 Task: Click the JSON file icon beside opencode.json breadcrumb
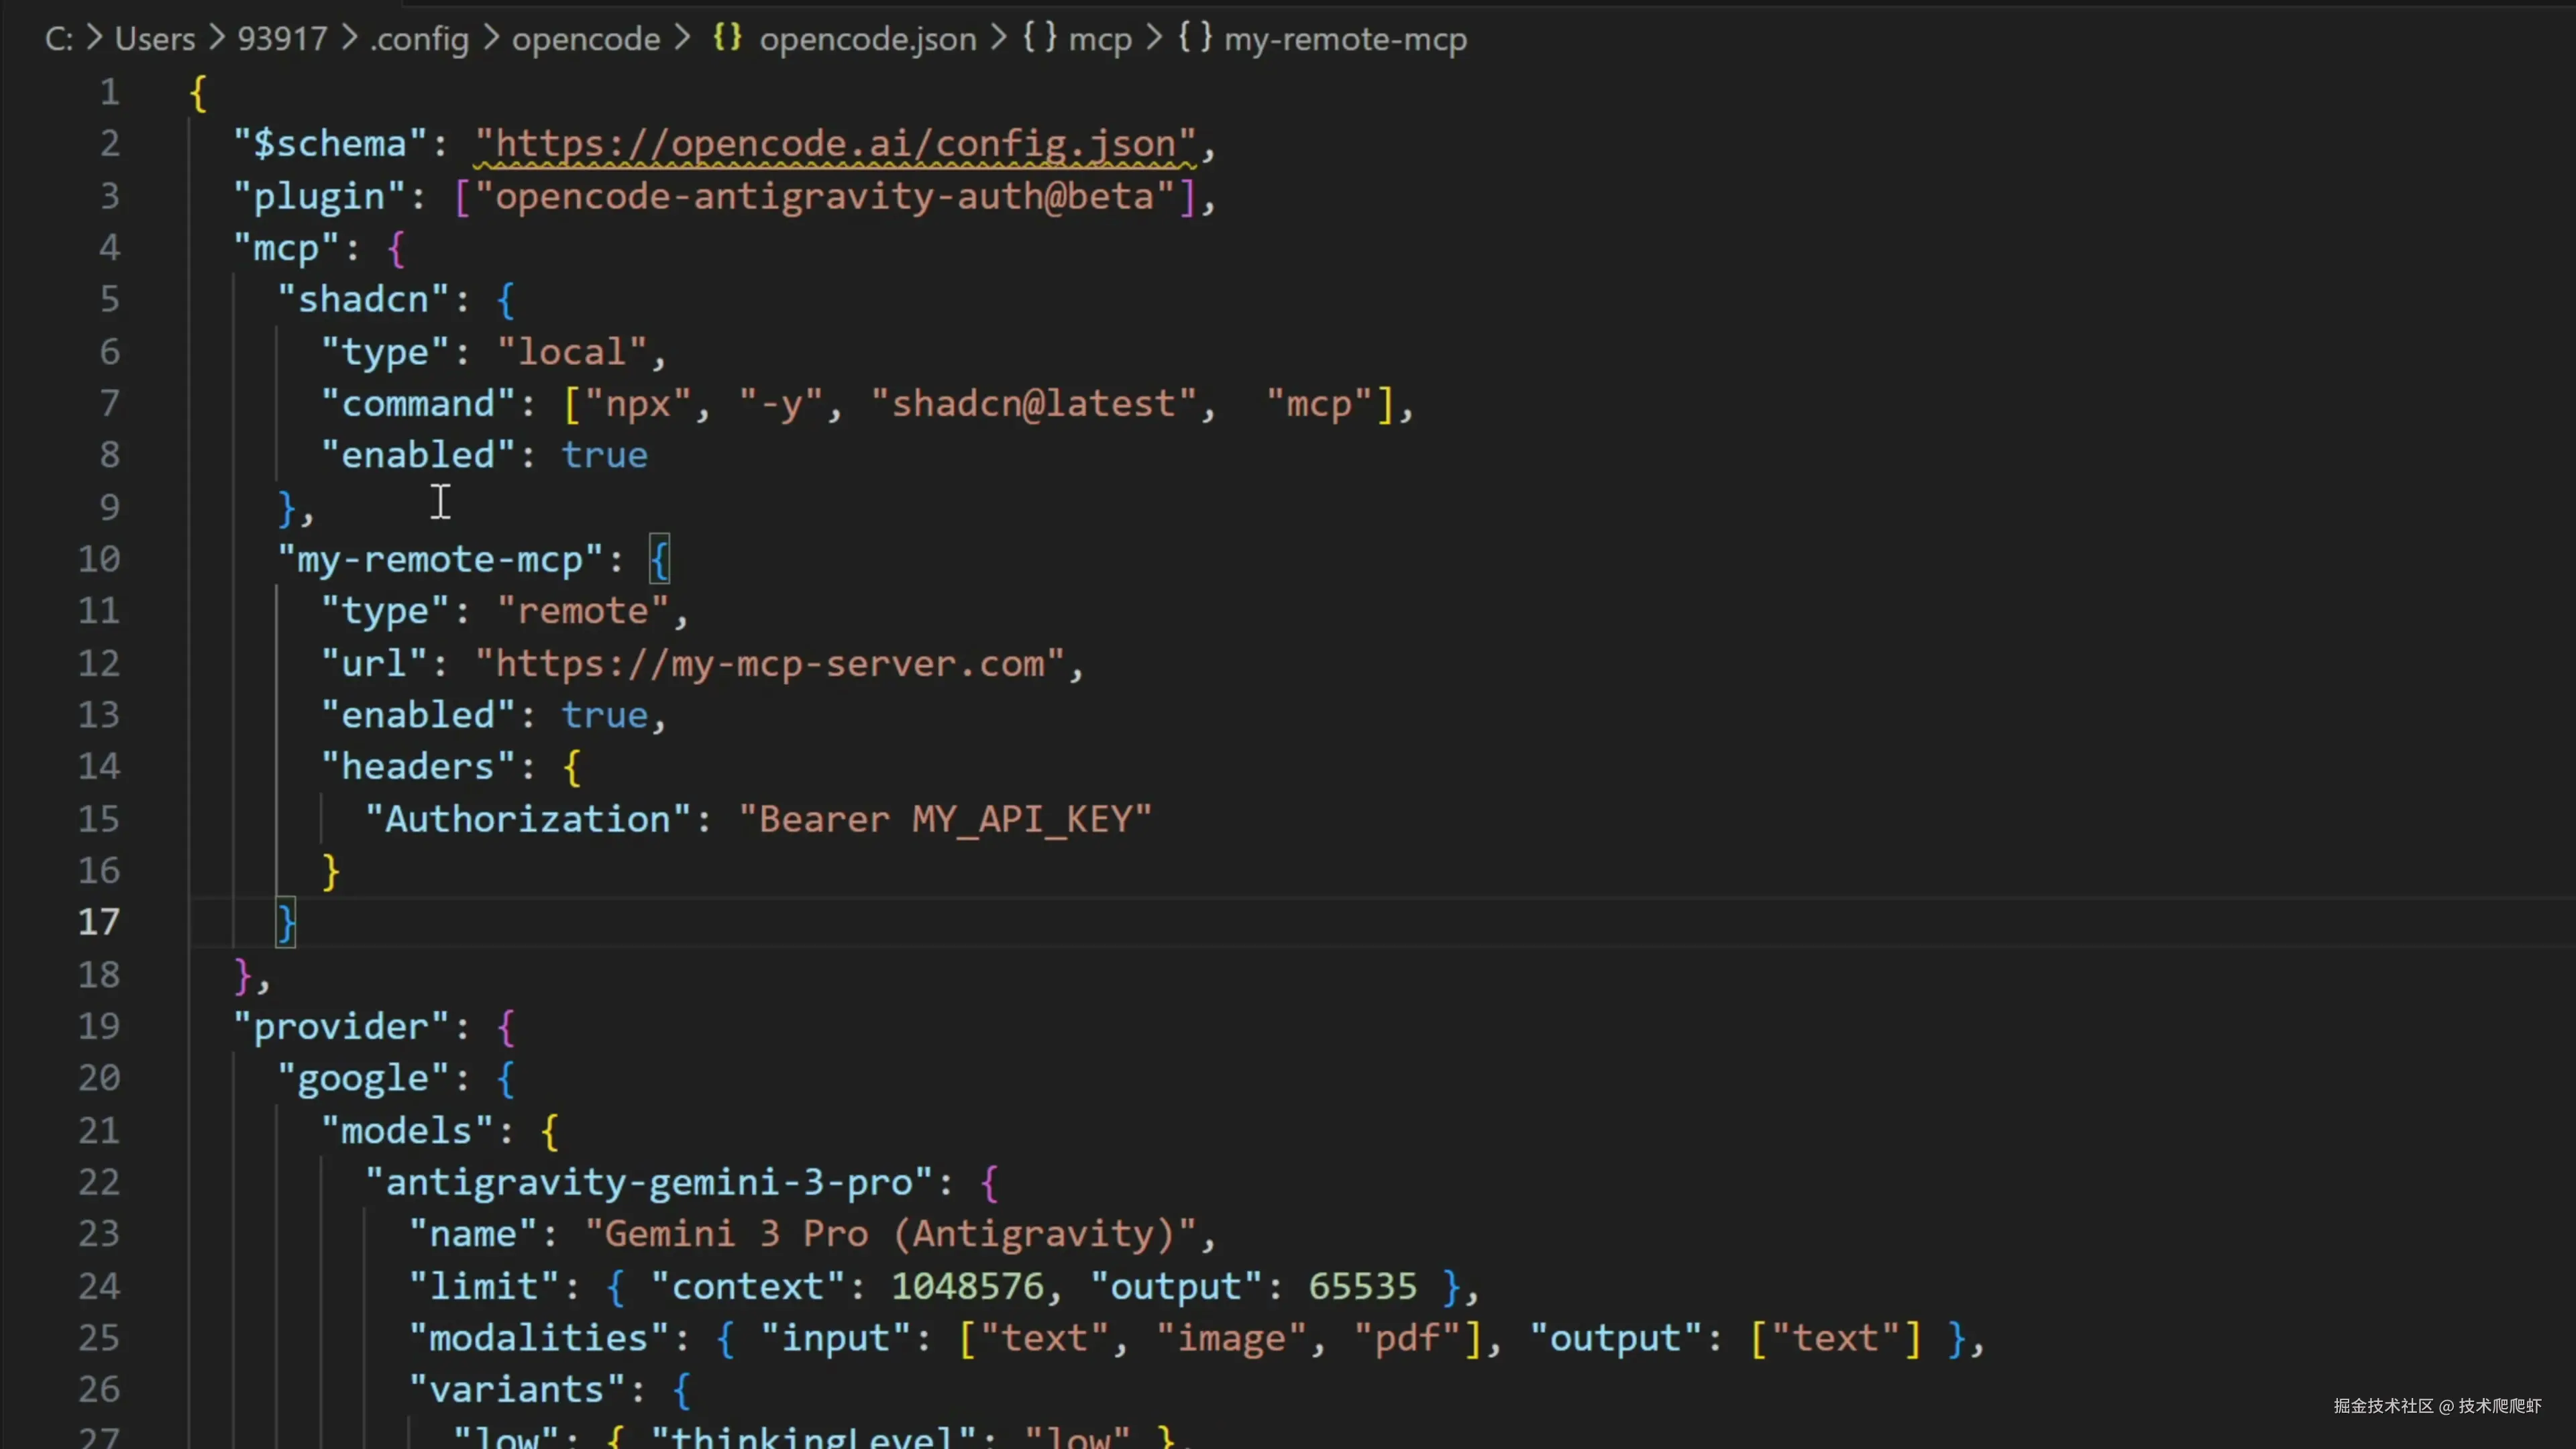pyautogui.click(x=727, y=38)
